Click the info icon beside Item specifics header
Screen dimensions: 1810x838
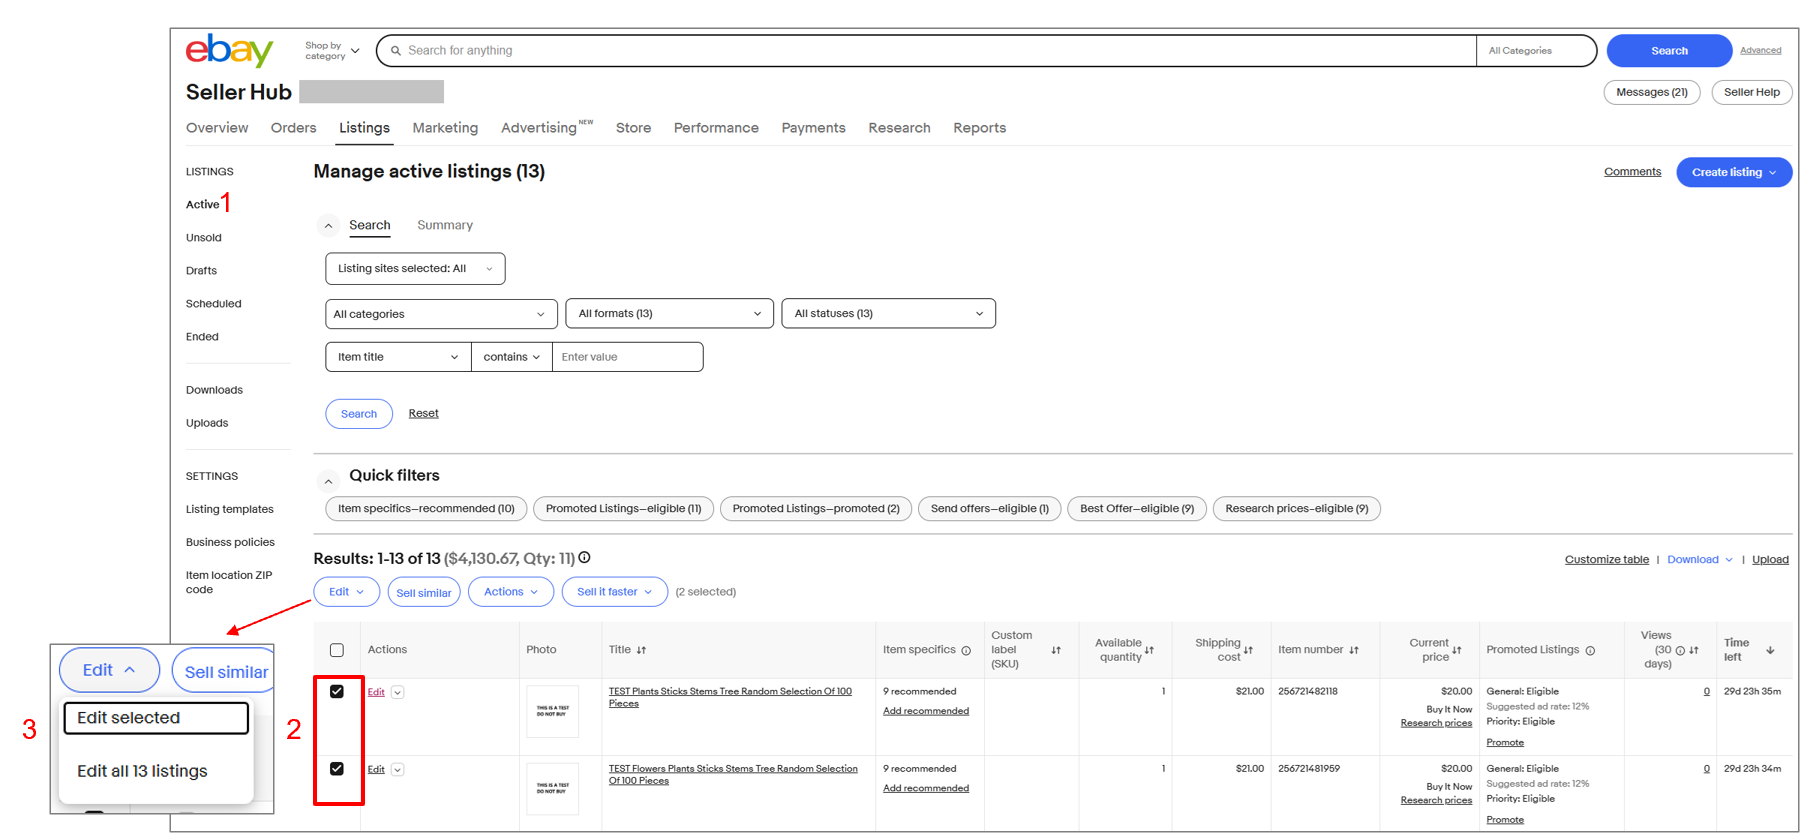tap(966, 651)
